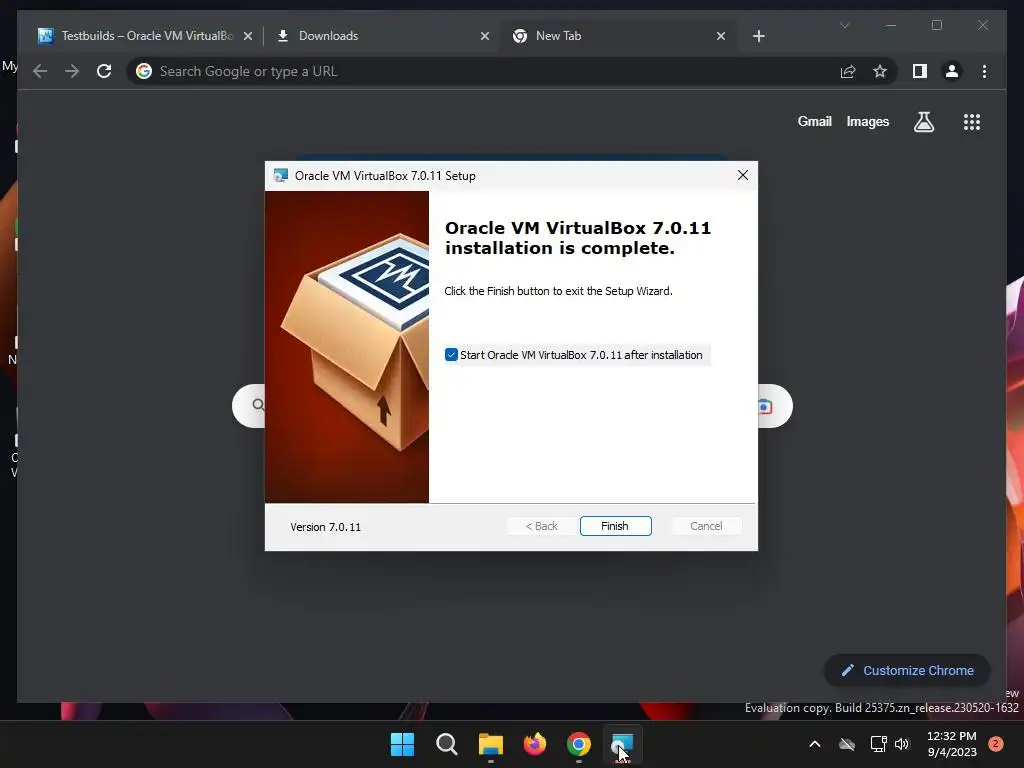
Task: Toggle the Chrome side panel
Action: coord(920,71)
